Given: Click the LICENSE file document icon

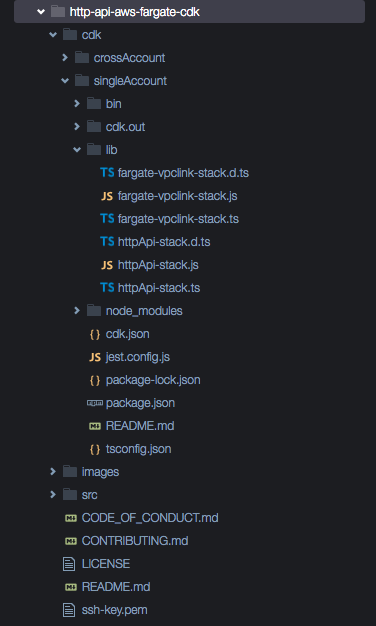Looking at the screenshot, I should click(69, 564).
